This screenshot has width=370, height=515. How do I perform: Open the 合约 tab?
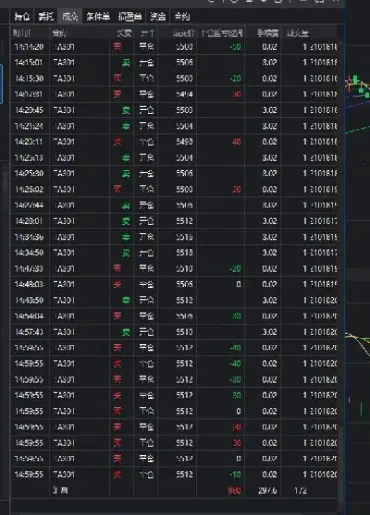(182, 16)
